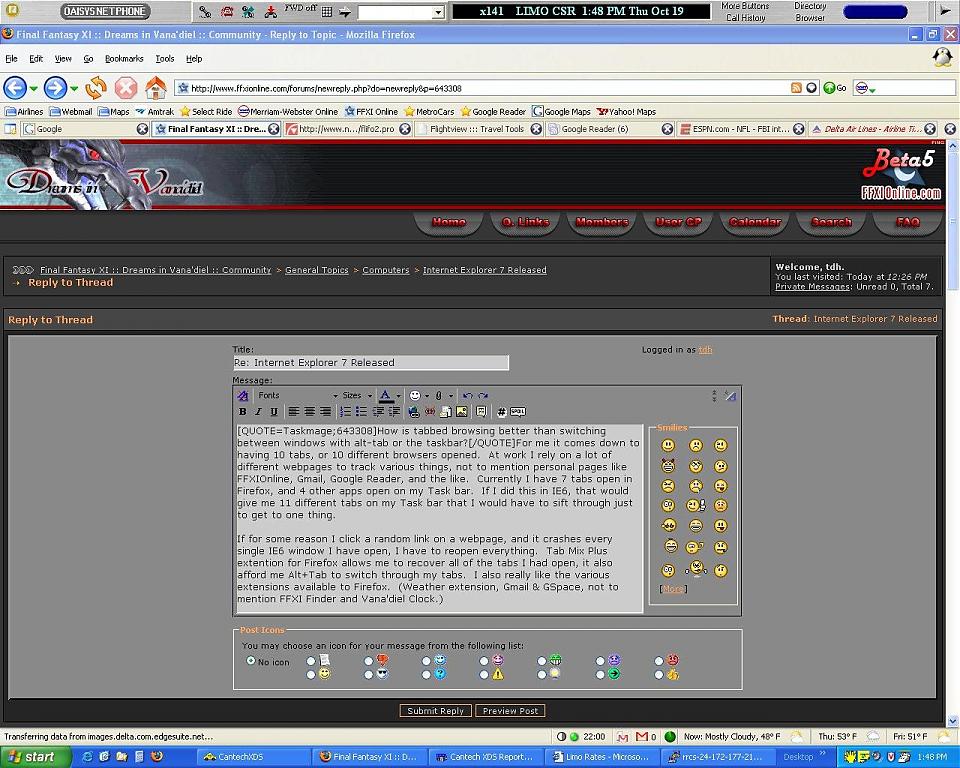
Task: Decrease indent in the message
Action: click(x=378, y=412)
